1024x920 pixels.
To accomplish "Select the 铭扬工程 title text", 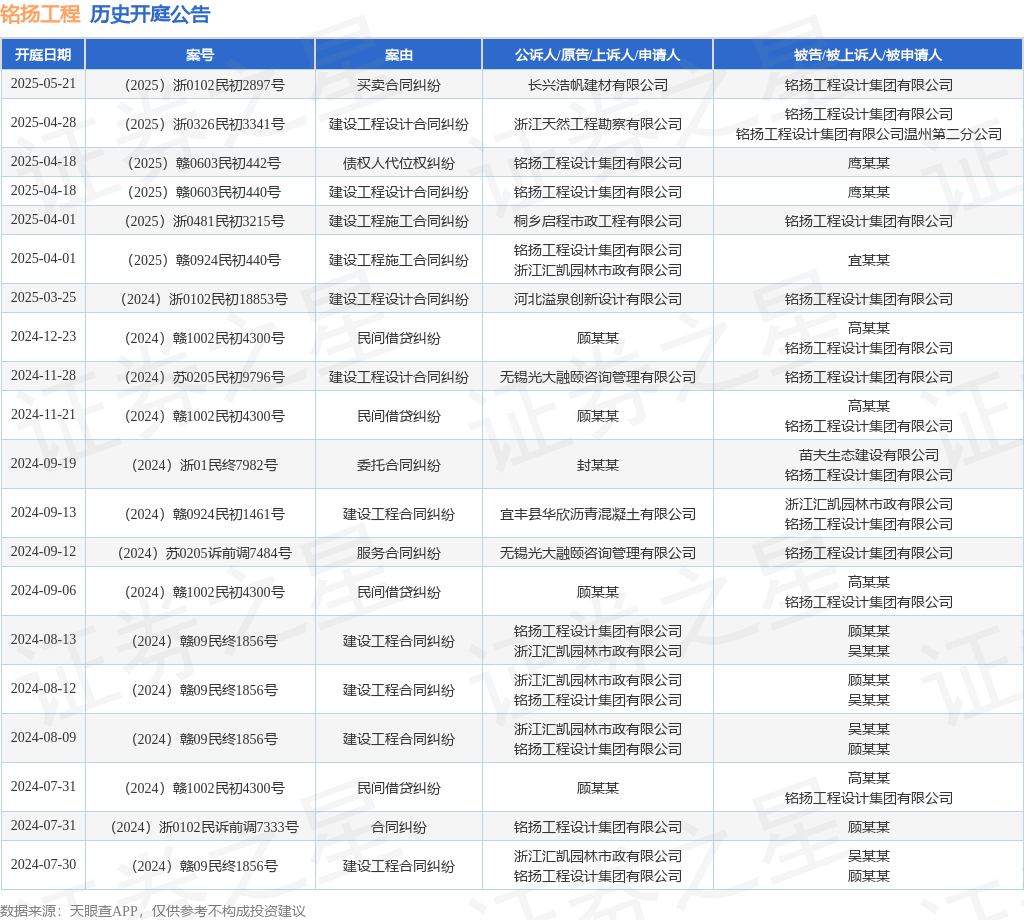I will (40, 14).
